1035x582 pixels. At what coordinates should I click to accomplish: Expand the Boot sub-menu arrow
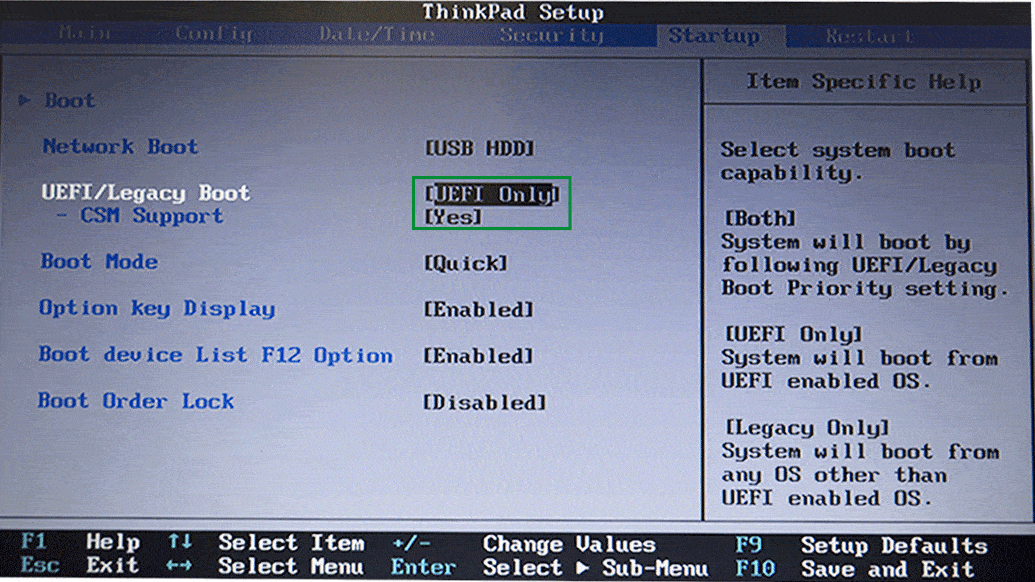coord(24,100)
